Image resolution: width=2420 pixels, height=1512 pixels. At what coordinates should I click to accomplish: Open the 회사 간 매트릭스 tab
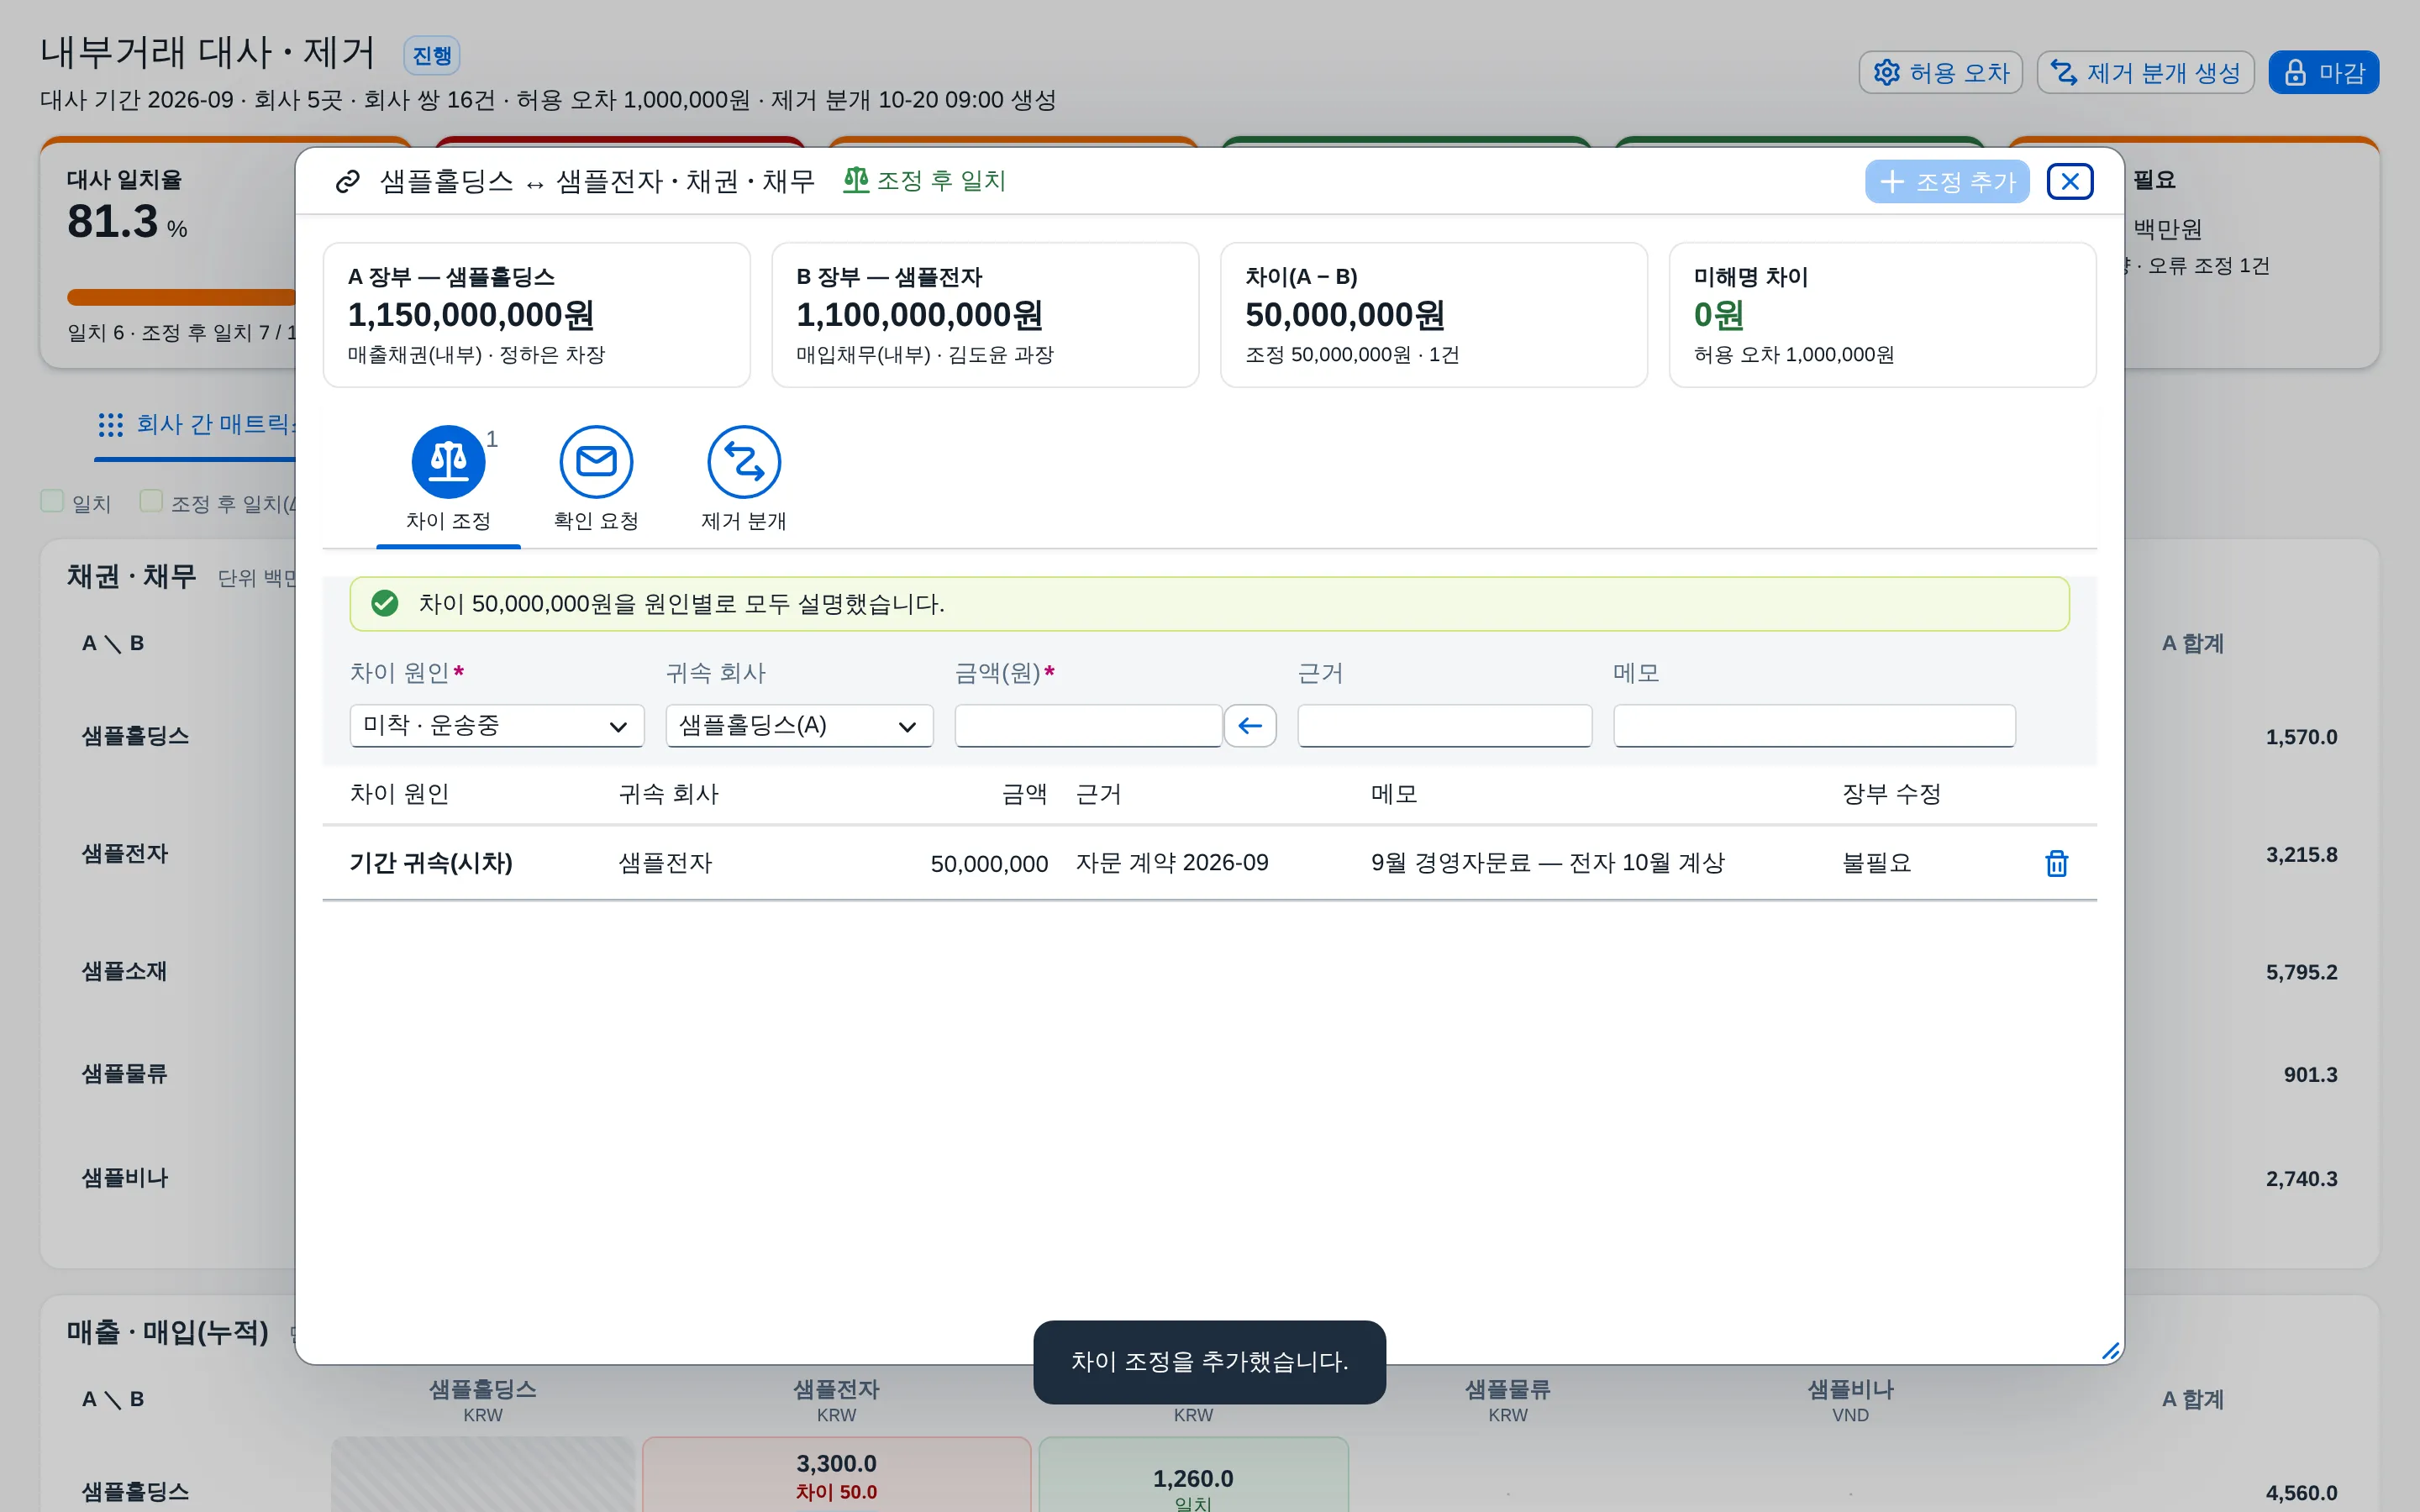click(x=196, y=425)
